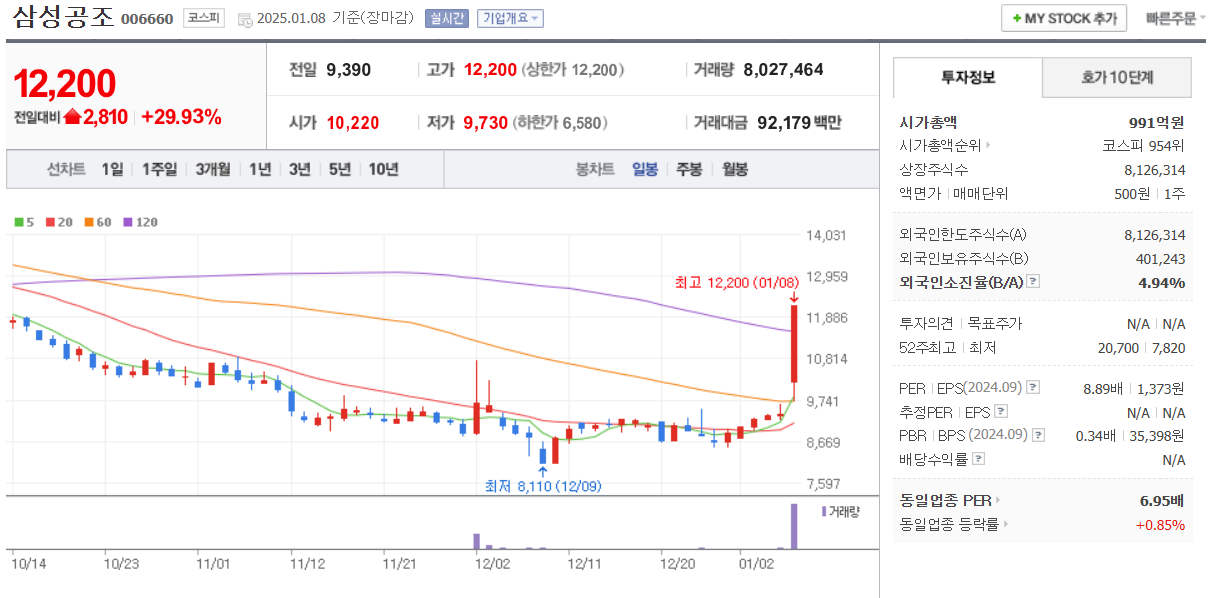Click the 시가 value 10,220
Image resolution: width=1212 pixels, height=598 pixels.
(x=353, y=123)
